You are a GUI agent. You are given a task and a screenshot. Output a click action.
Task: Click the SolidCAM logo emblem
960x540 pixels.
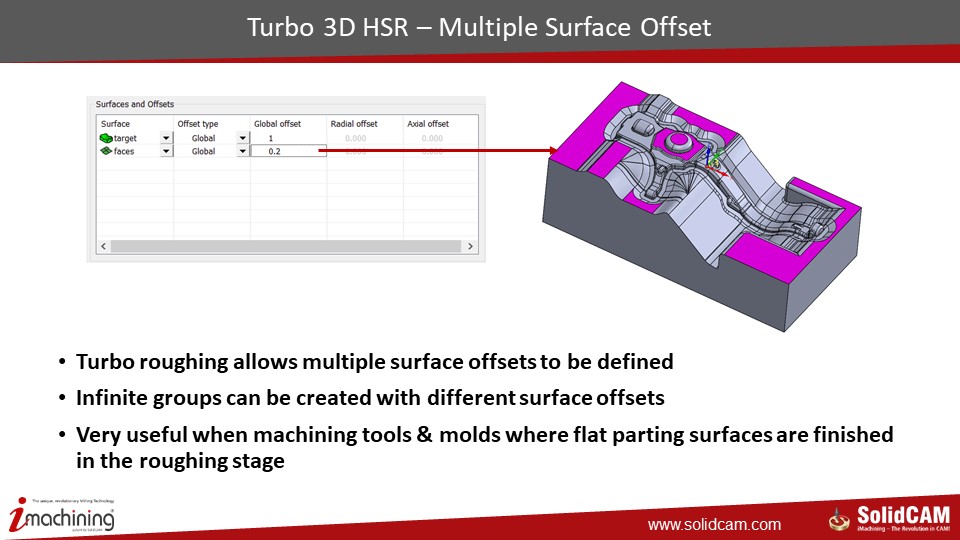(x=839, y=518)
